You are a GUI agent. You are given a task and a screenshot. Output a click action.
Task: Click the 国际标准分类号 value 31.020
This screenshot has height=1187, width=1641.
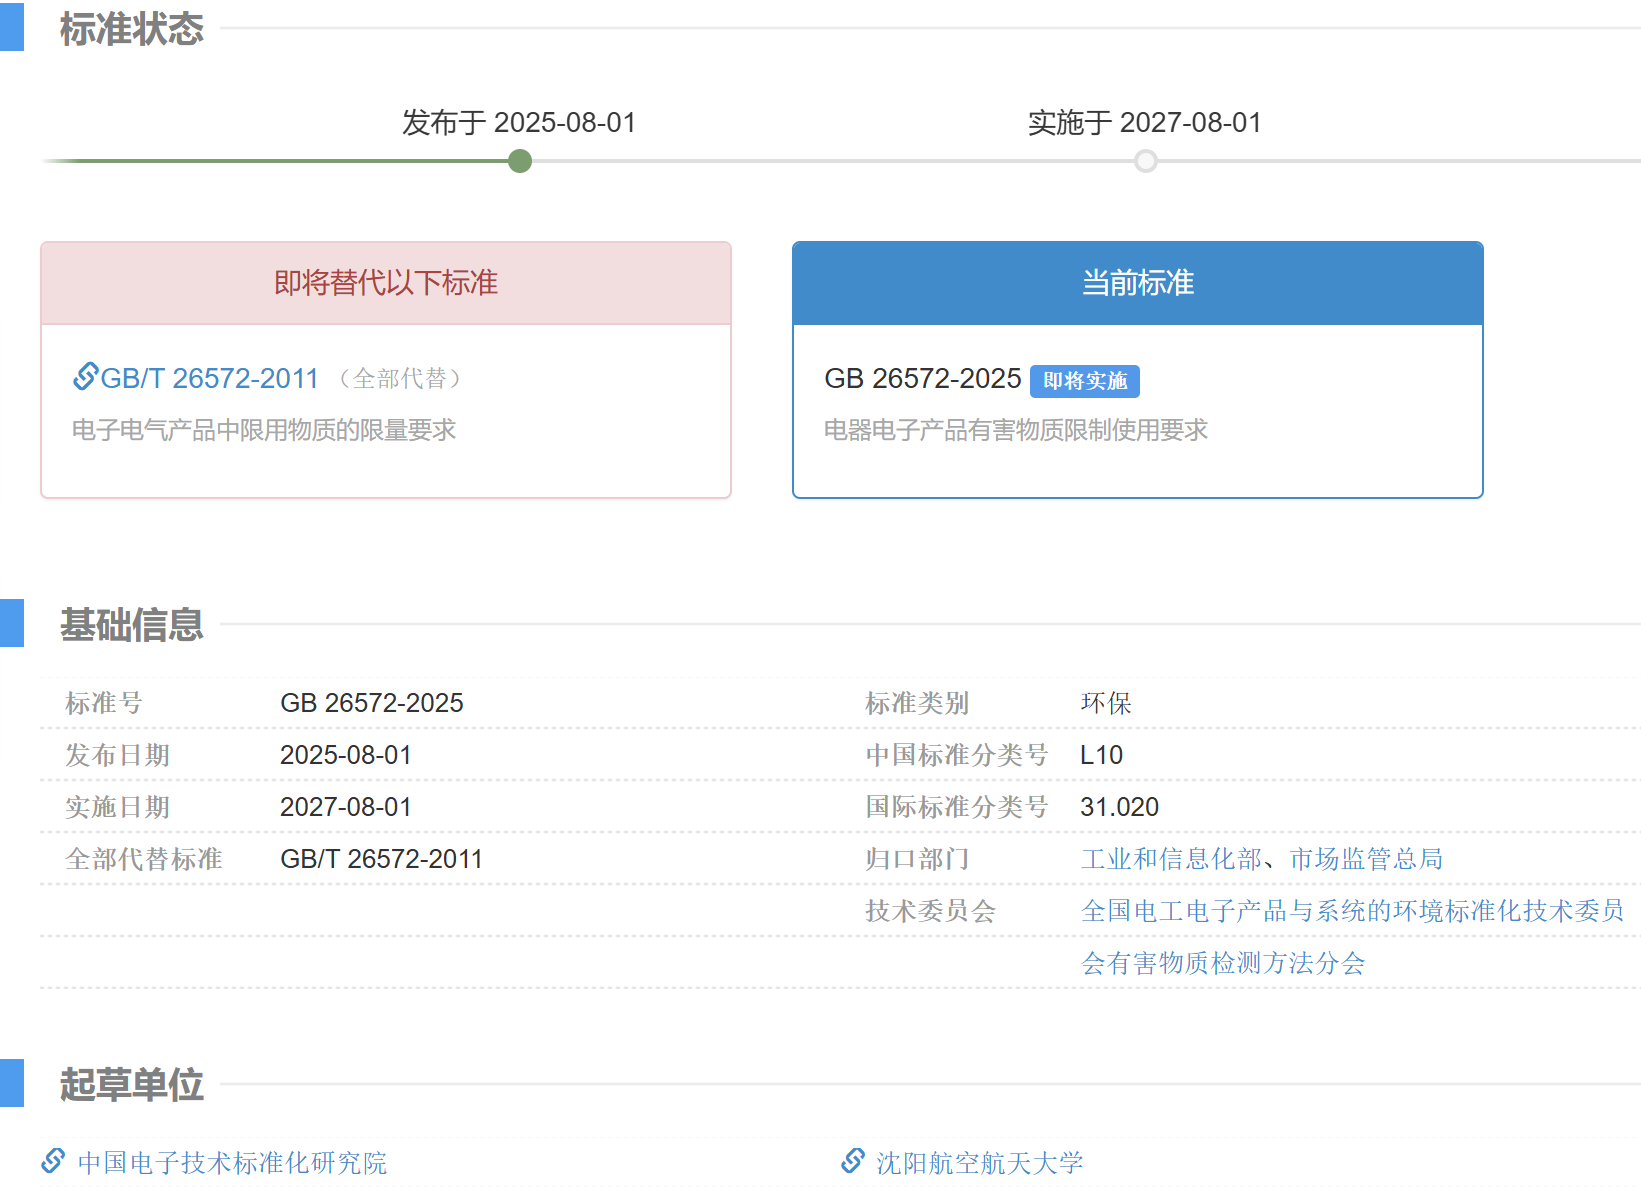[1119, 807]
